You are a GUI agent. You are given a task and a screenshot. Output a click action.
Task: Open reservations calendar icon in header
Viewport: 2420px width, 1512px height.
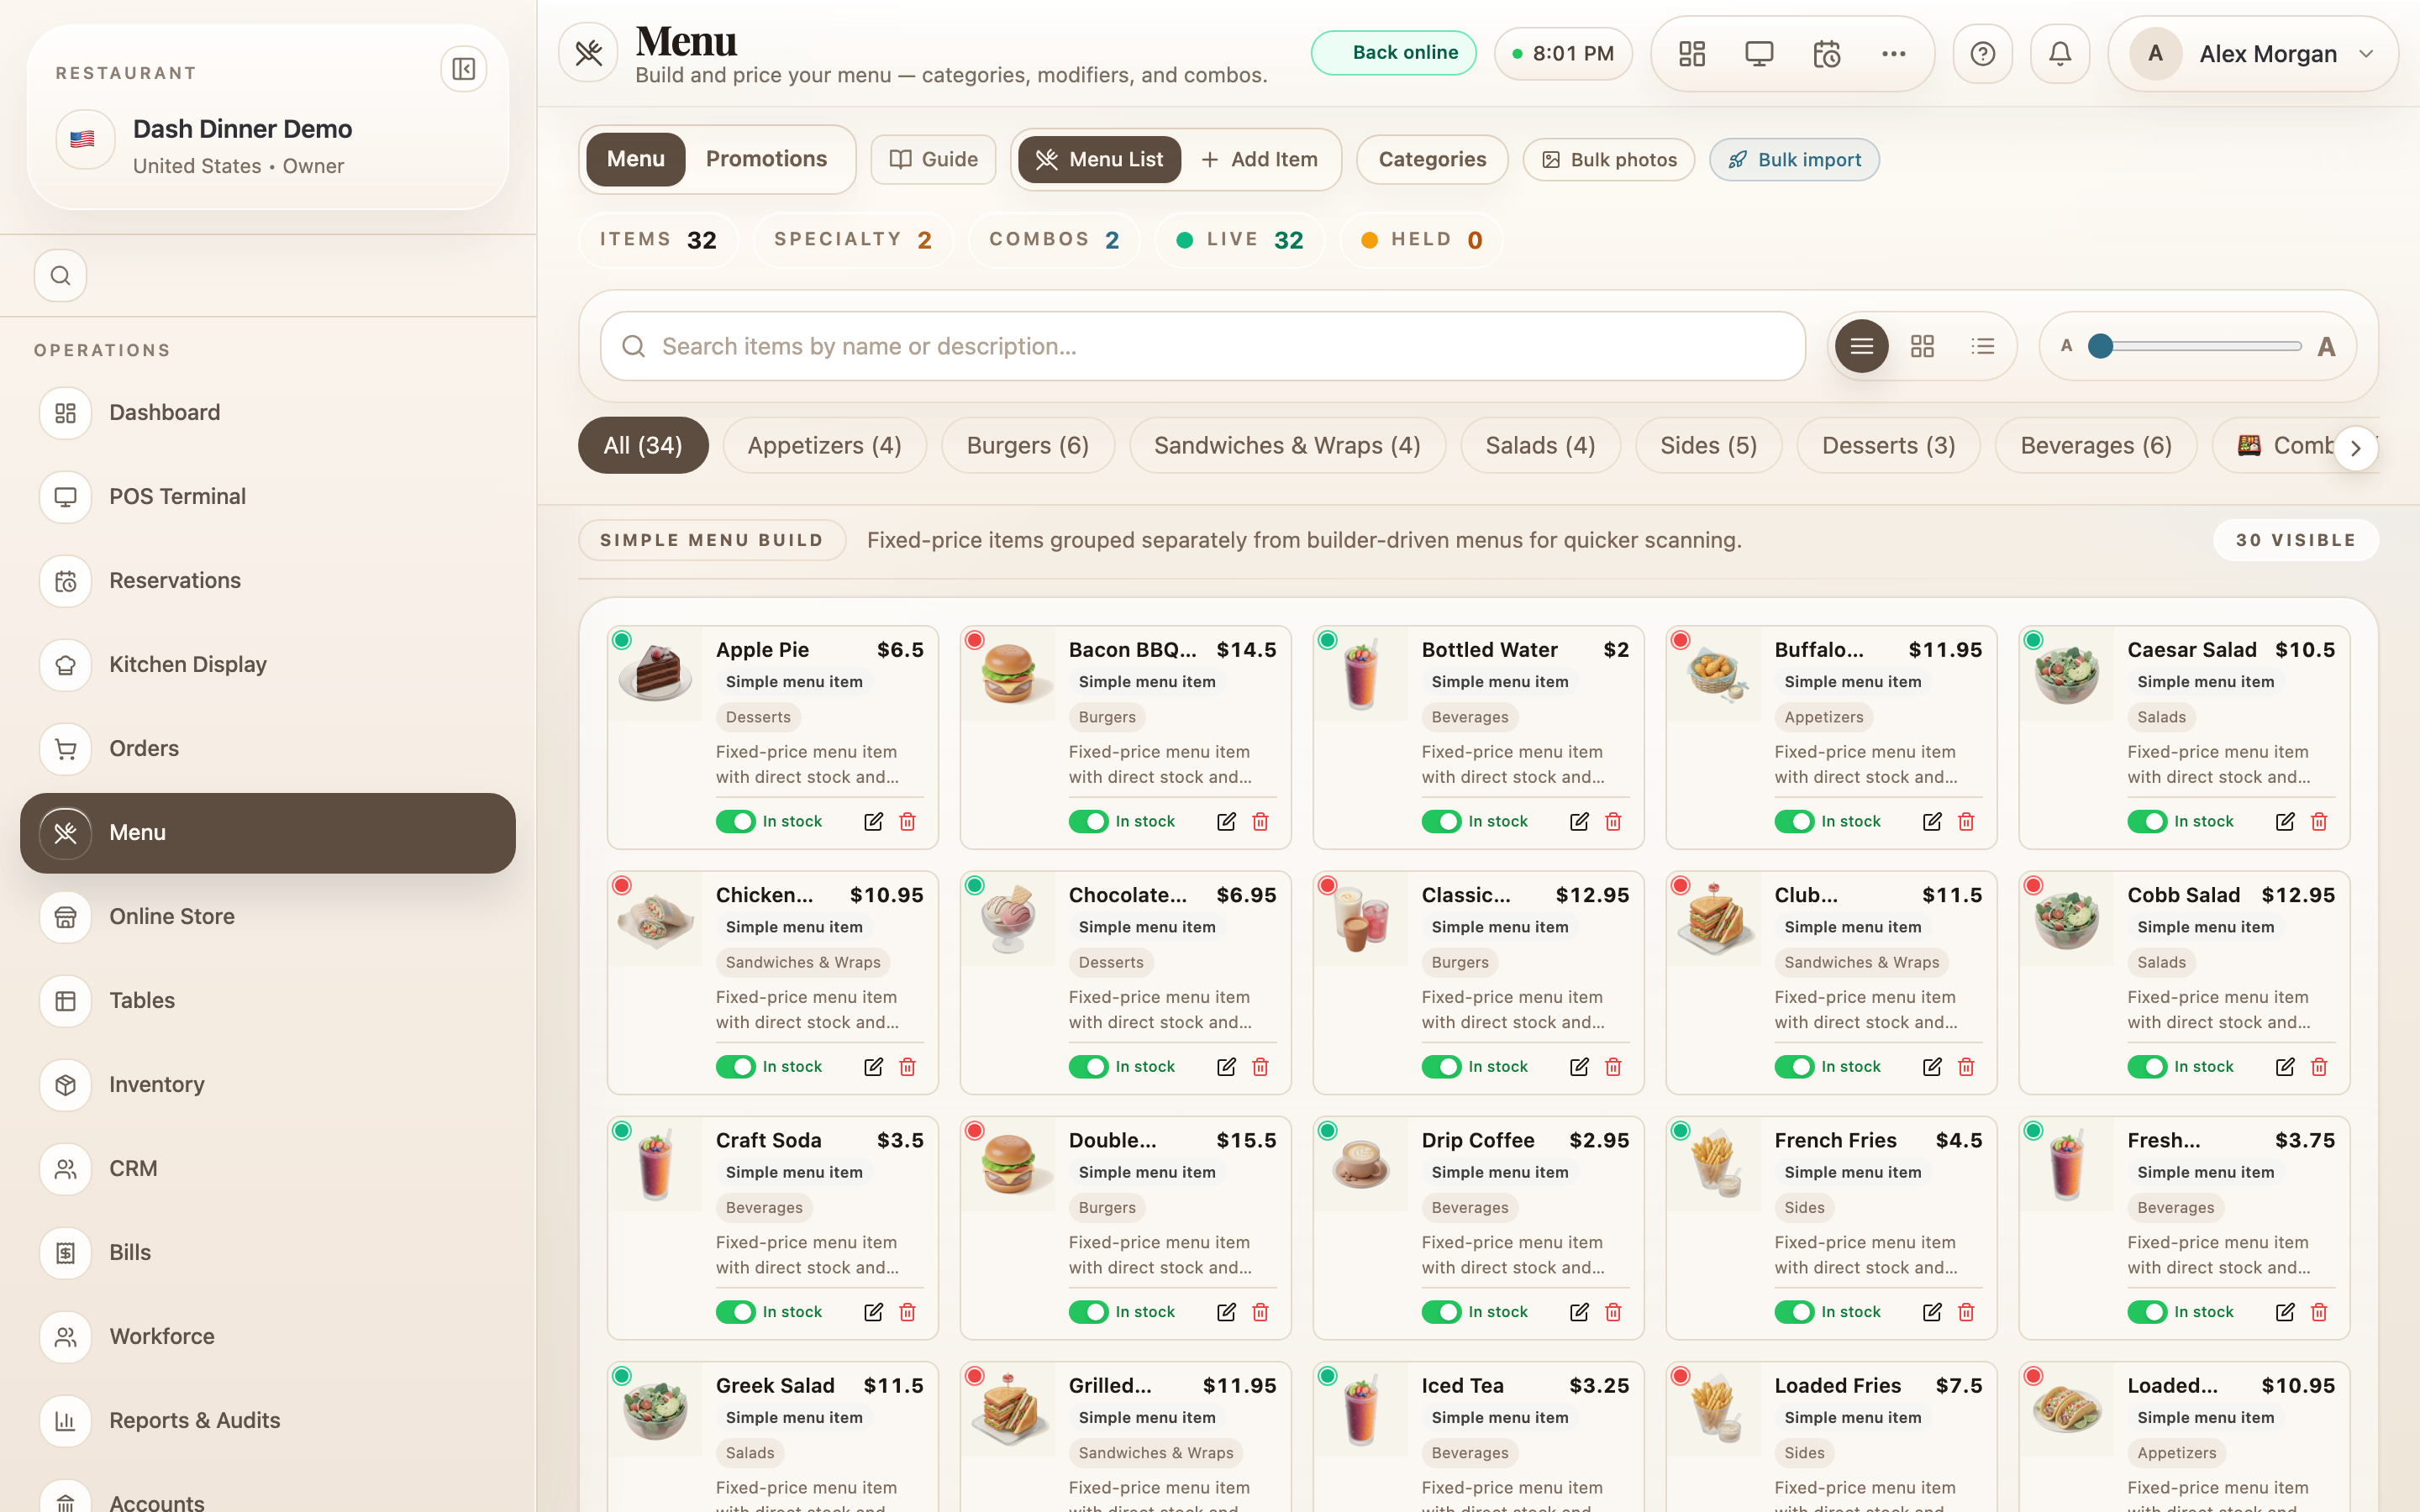click(1826, 54)
